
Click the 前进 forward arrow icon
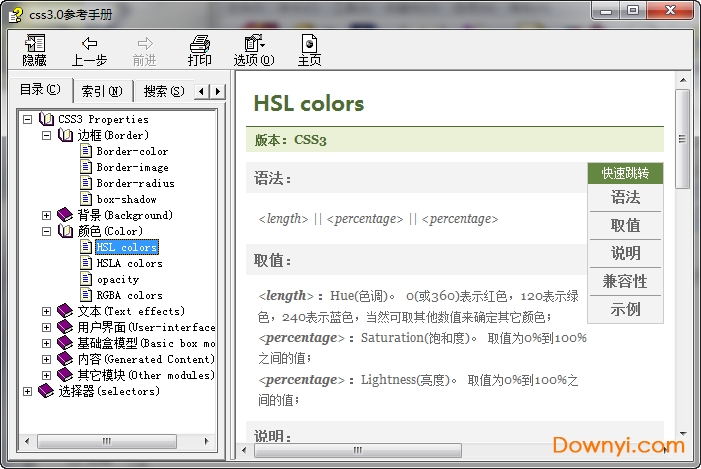145,43
